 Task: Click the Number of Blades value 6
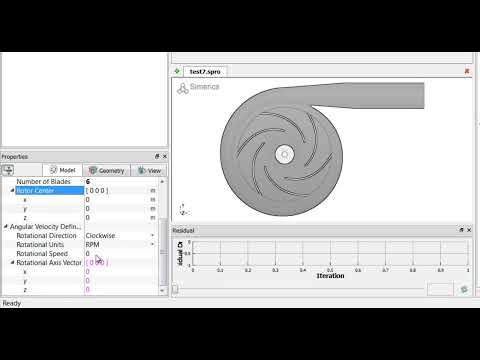[x=88, y=182]
